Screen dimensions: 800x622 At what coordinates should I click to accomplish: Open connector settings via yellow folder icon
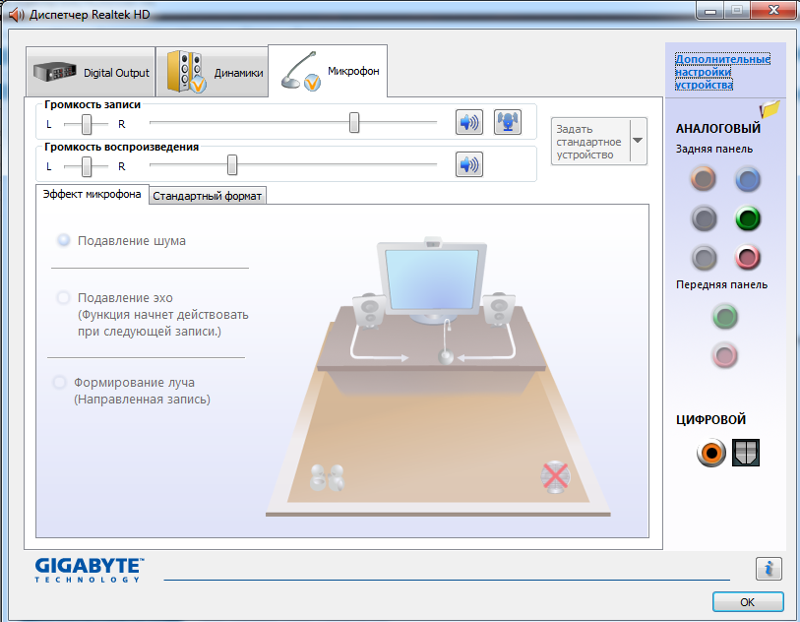coord(769,109)
